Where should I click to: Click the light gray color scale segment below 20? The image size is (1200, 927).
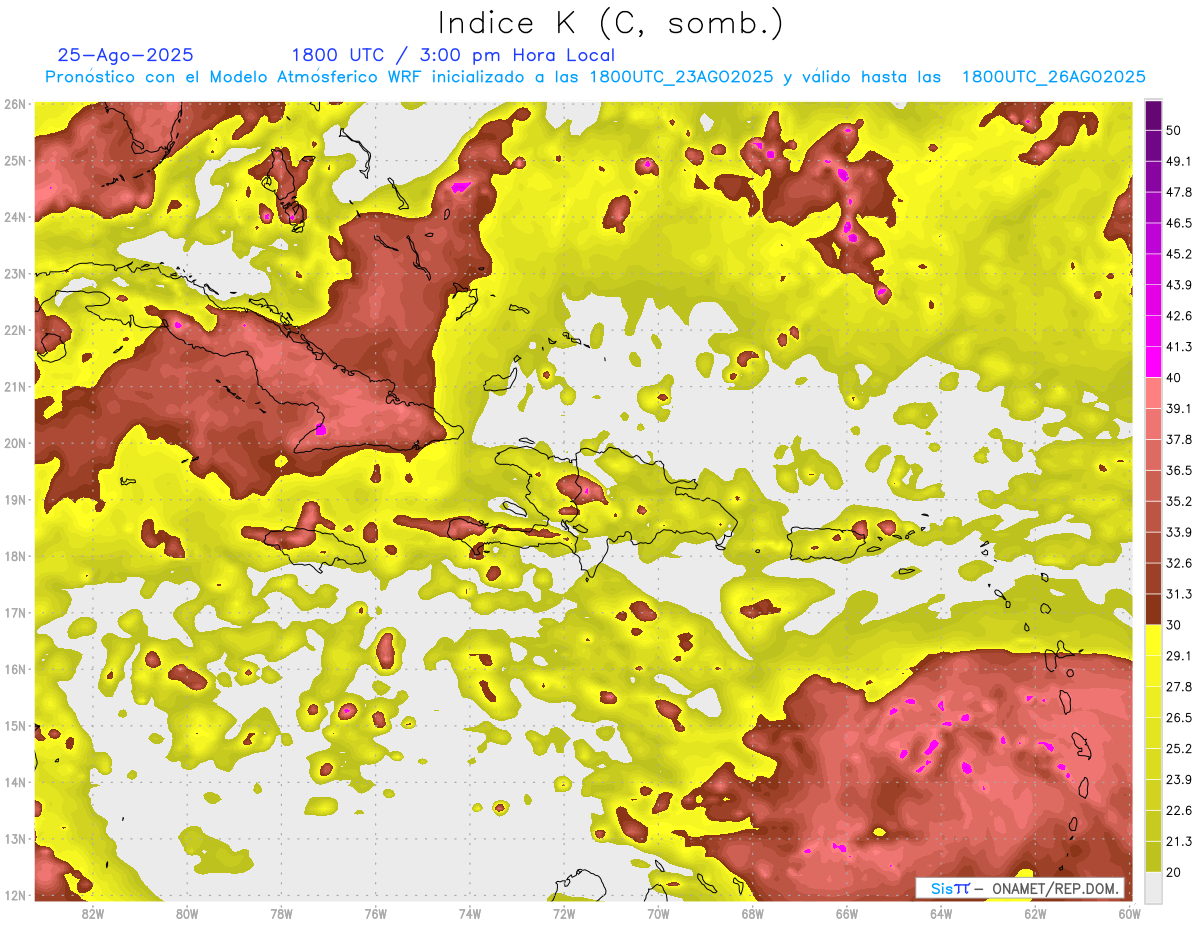1153,886
